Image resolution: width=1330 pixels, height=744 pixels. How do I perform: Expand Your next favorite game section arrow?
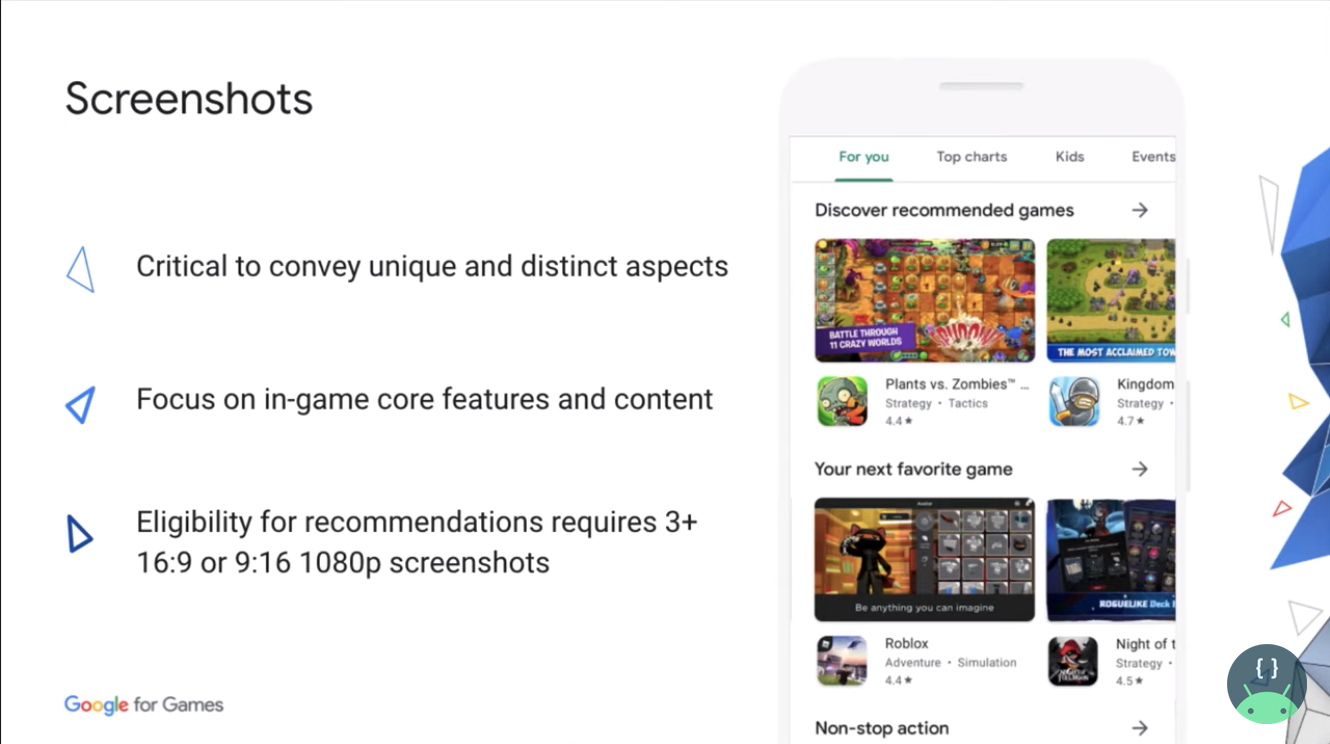click(1140, 468)
